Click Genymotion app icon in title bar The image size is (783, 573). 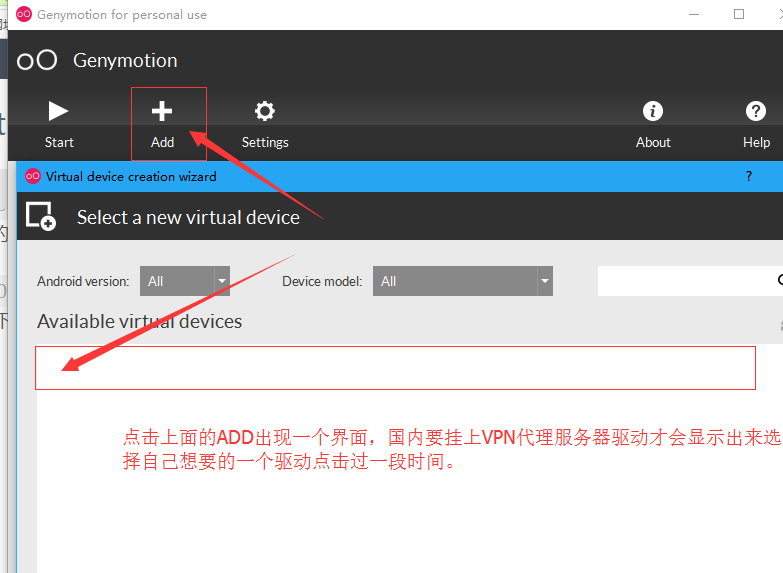(x=24, y=14)
